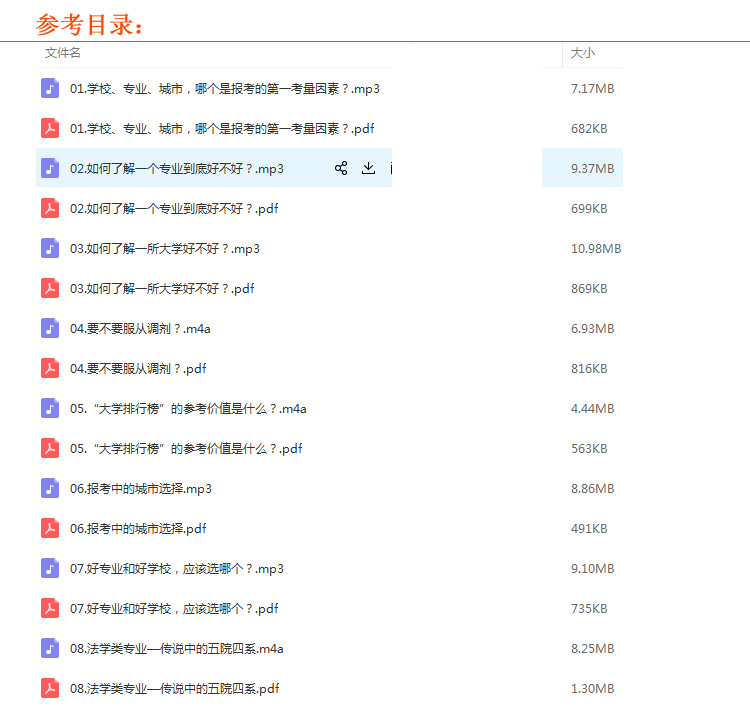Click audio icon of 08.法学类专业 m4a file
Screen dimensions: 750x725
50,648
